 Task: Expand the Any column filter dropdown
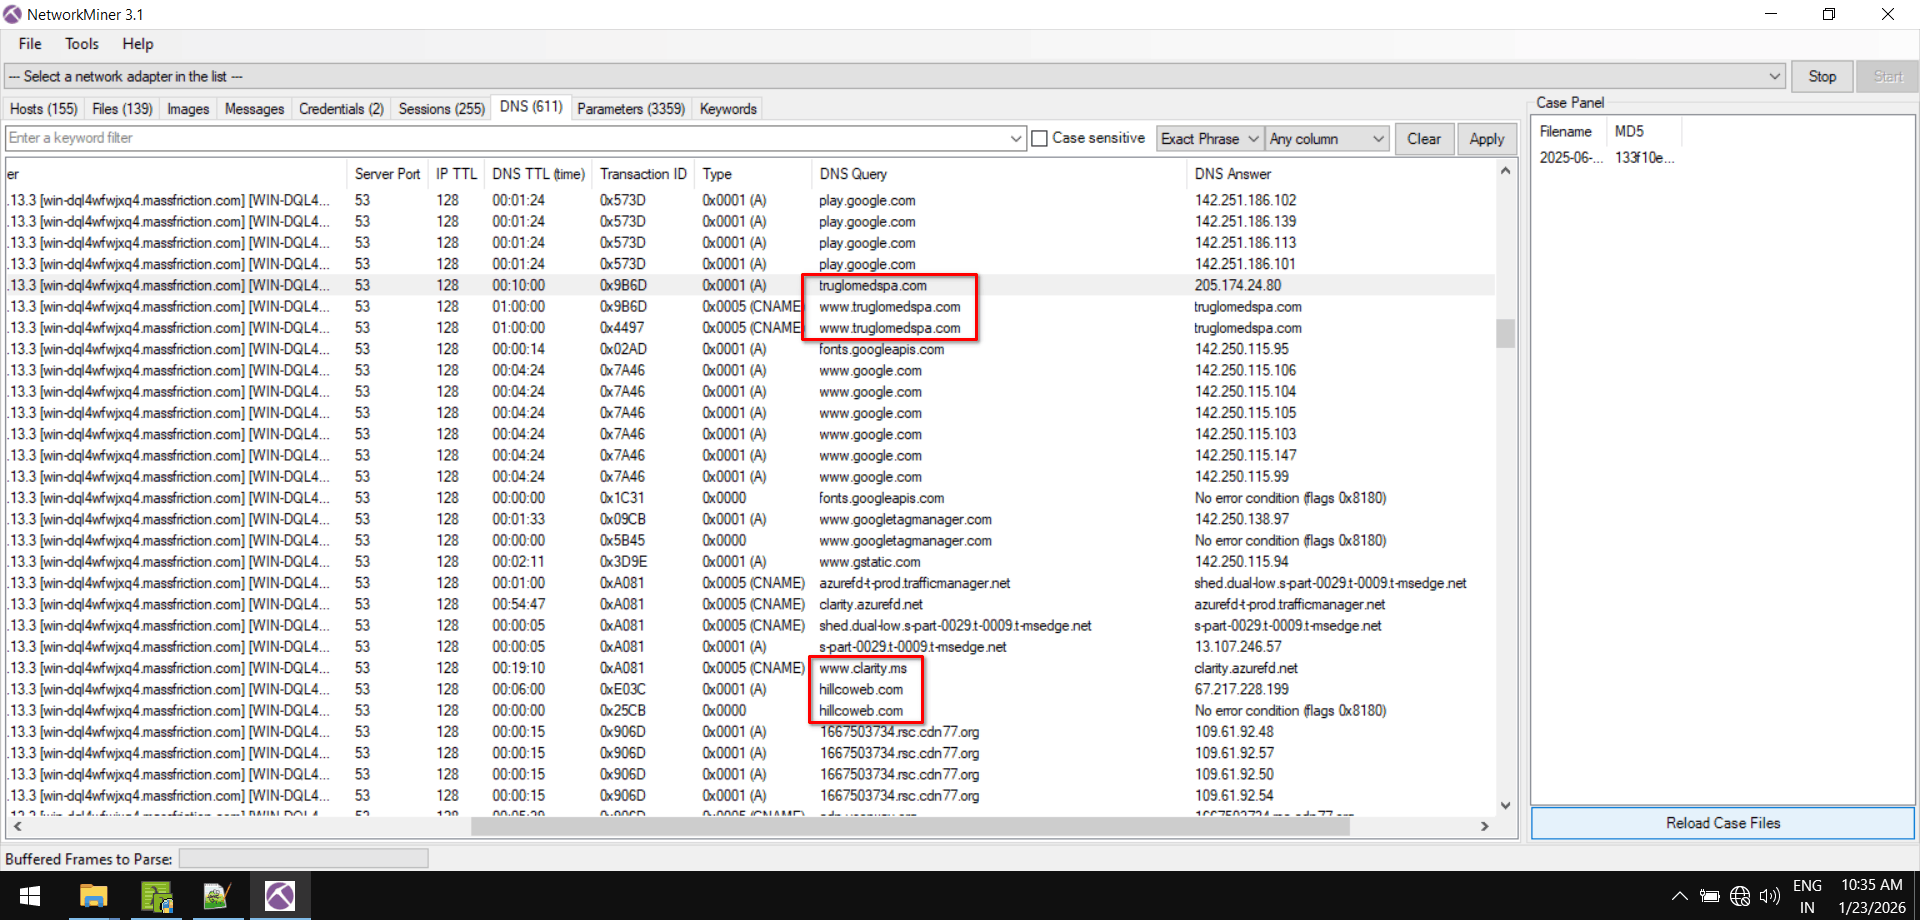1325,138
